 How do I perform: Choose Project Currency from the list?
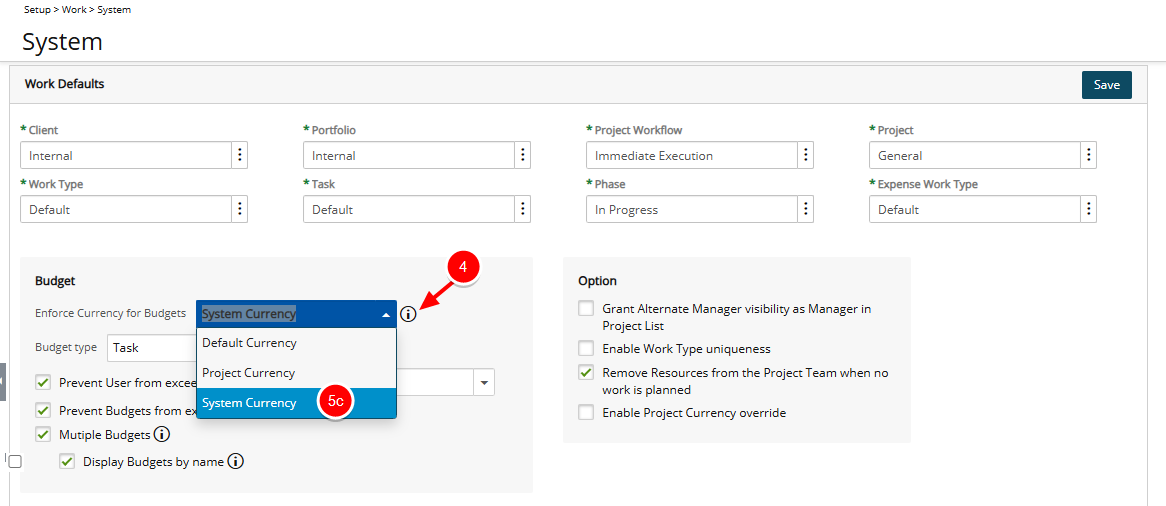tap(297, 373)
